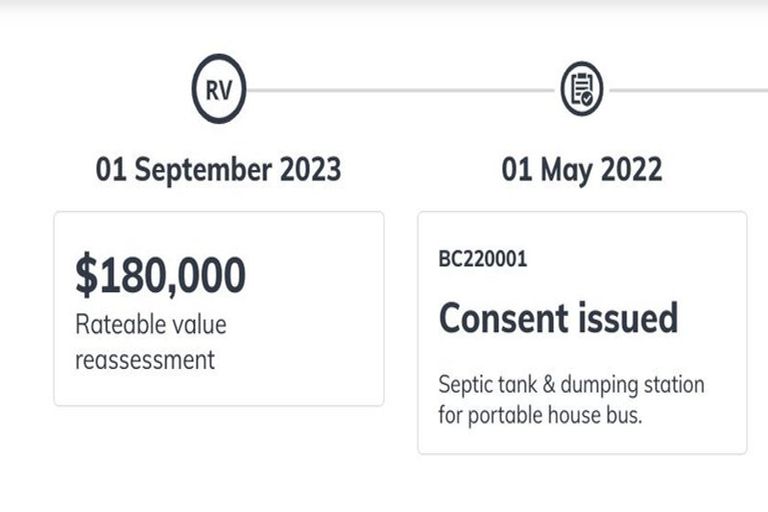Click the 'Consent issued' heading
The width and height of the screenshot is (768, 512).
558,318
